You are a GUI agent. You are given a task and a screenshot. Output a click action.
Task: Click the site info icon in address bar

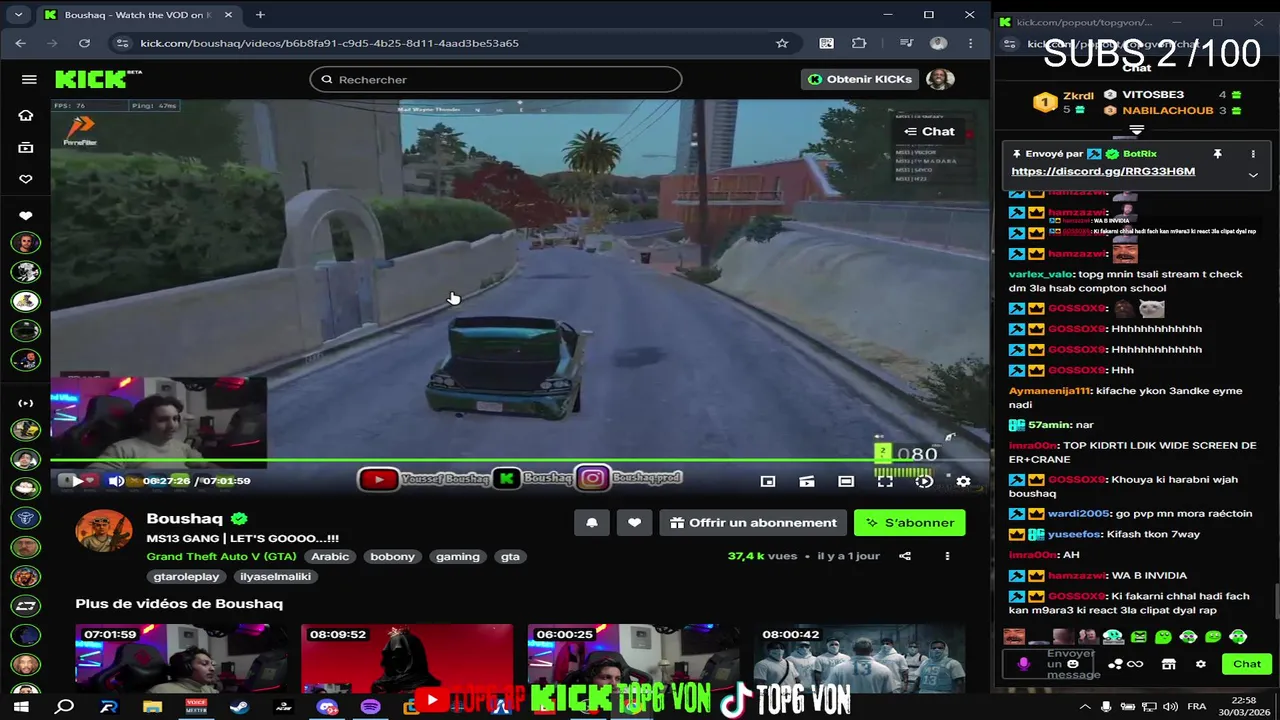coord(122,43)
